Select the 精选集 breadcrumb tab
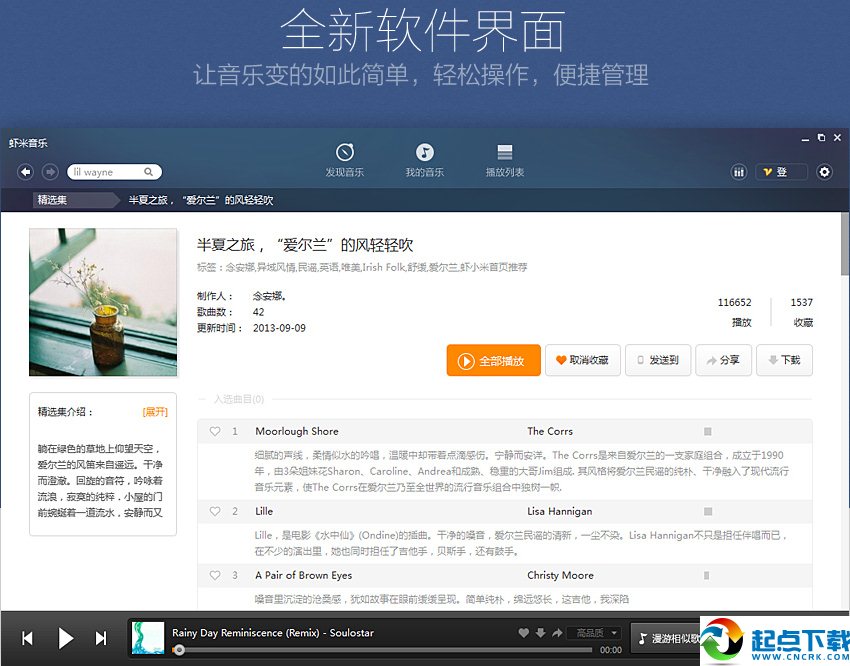Screen dimensions: 850x666 [x=52, y=200]
